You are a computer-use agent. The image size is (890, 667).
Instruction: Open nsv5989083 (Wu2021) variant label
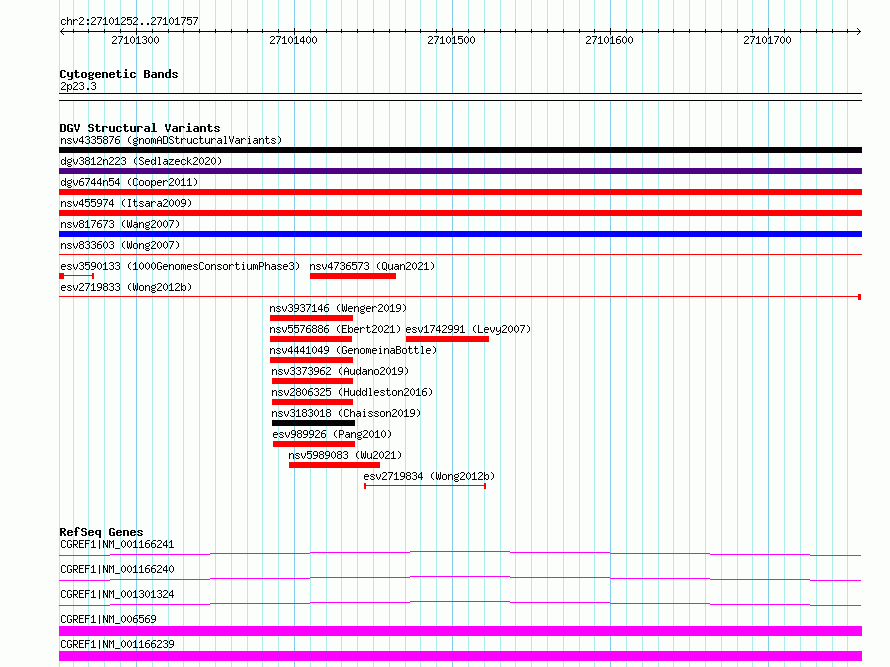pyautogui.click(x=345, y=455)
